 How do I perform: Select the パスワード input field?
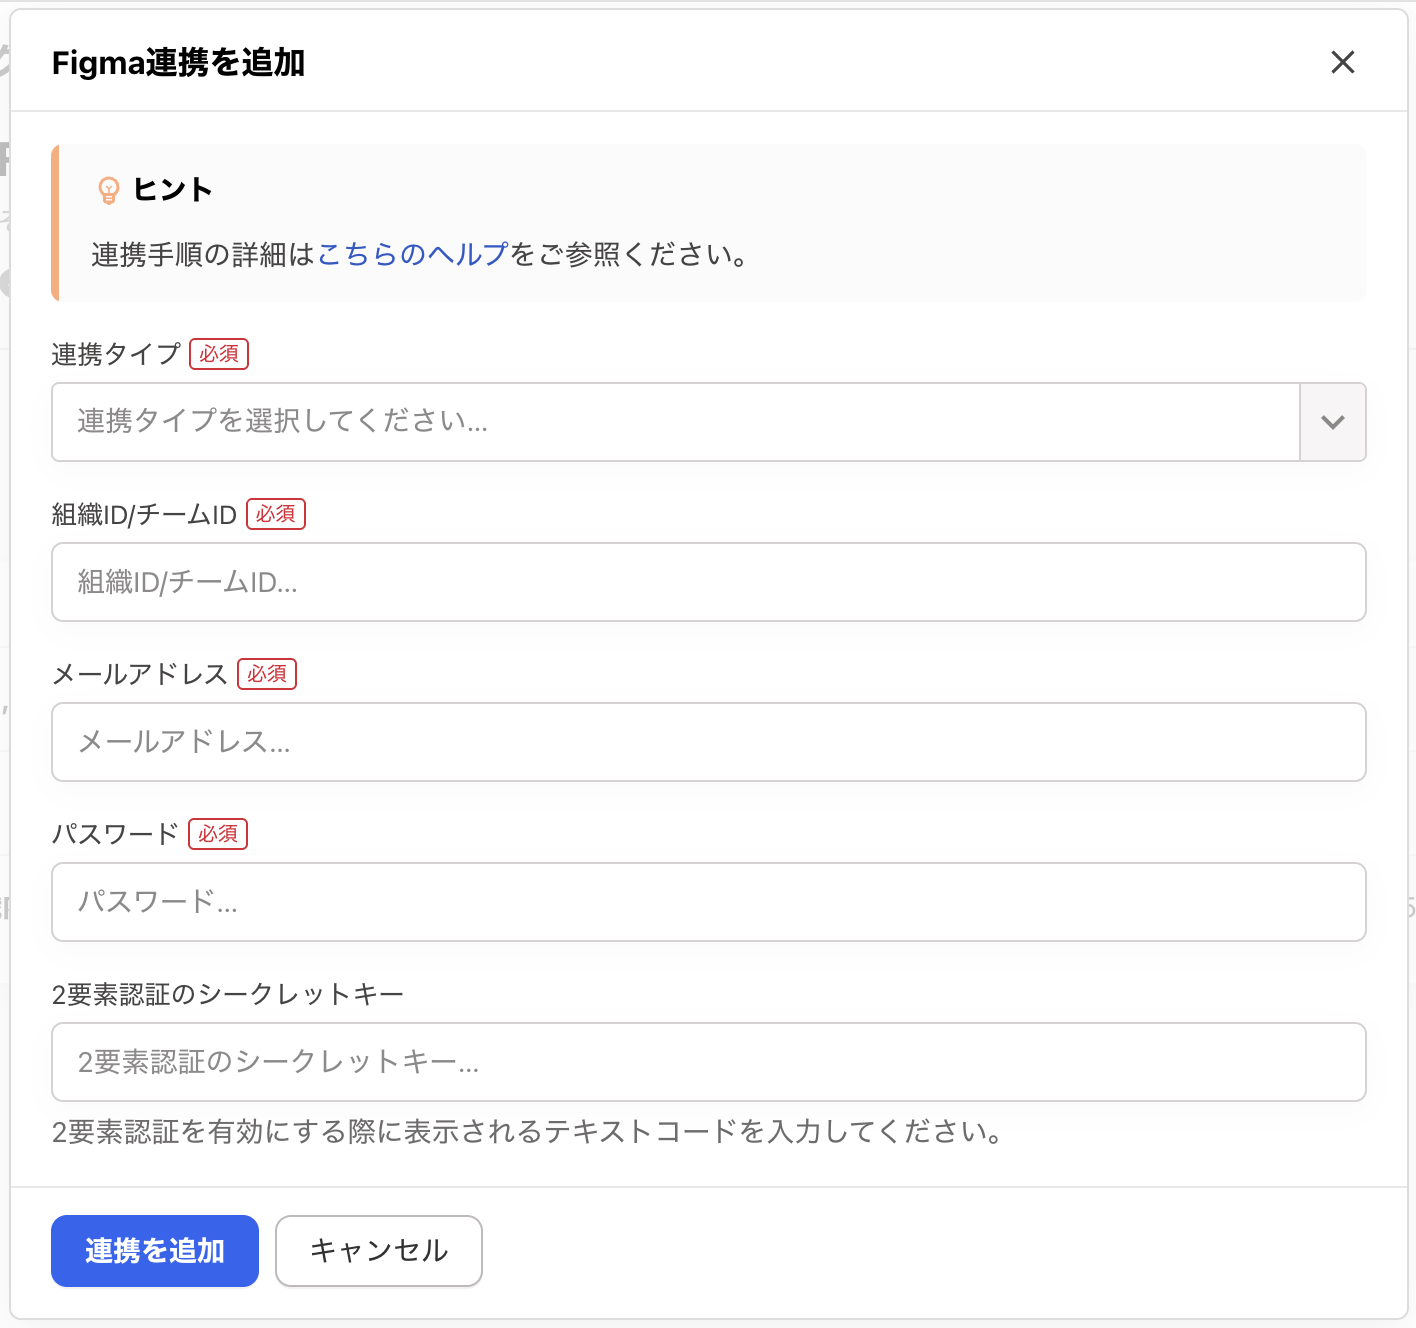[x=708, y=902]
